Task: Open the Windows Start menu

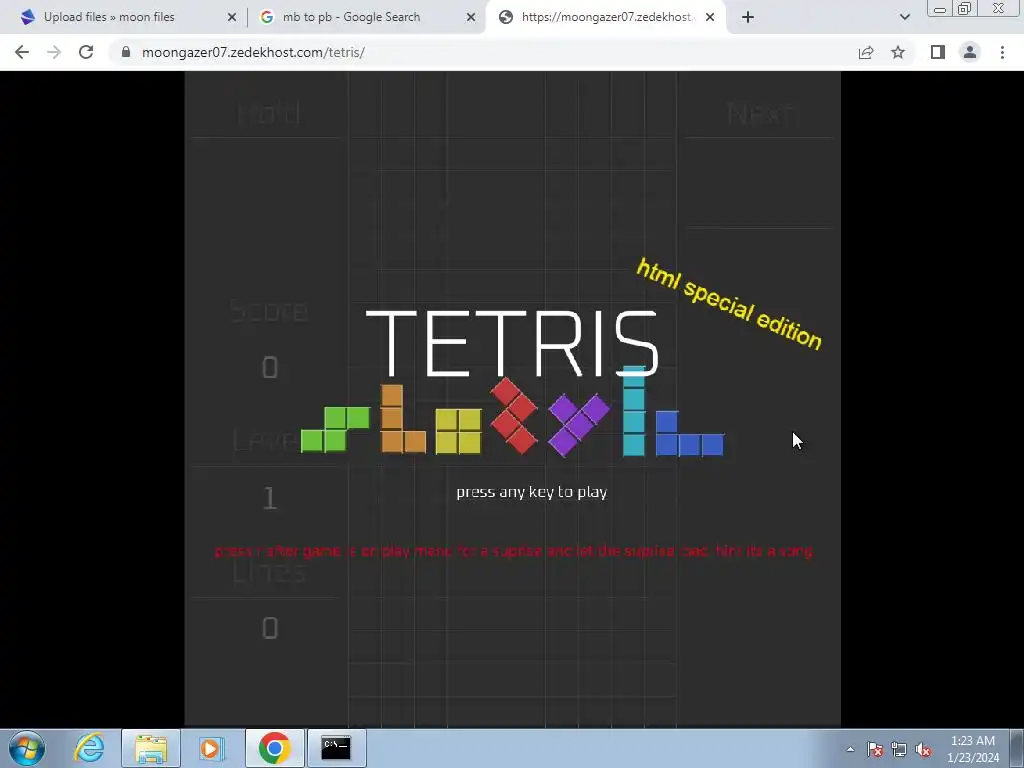Action: (26, 748)
